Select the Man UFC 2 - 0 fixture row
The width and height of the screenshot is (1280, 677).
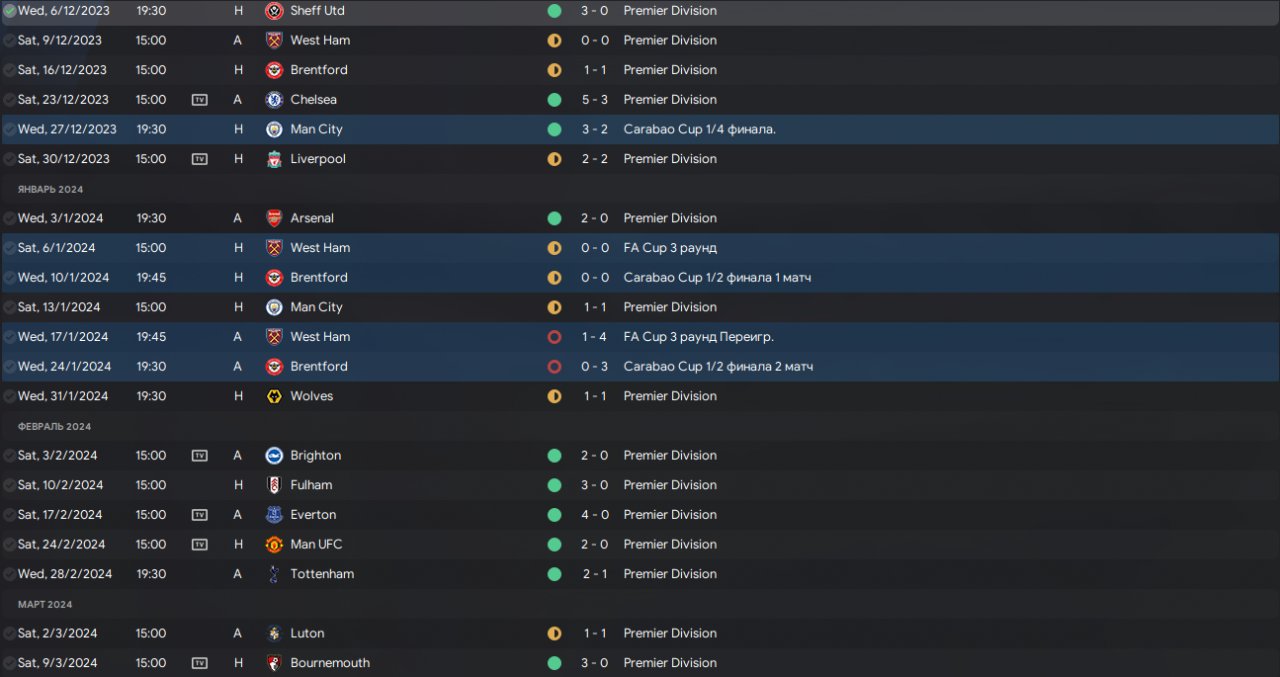click(x=640, y=545)
